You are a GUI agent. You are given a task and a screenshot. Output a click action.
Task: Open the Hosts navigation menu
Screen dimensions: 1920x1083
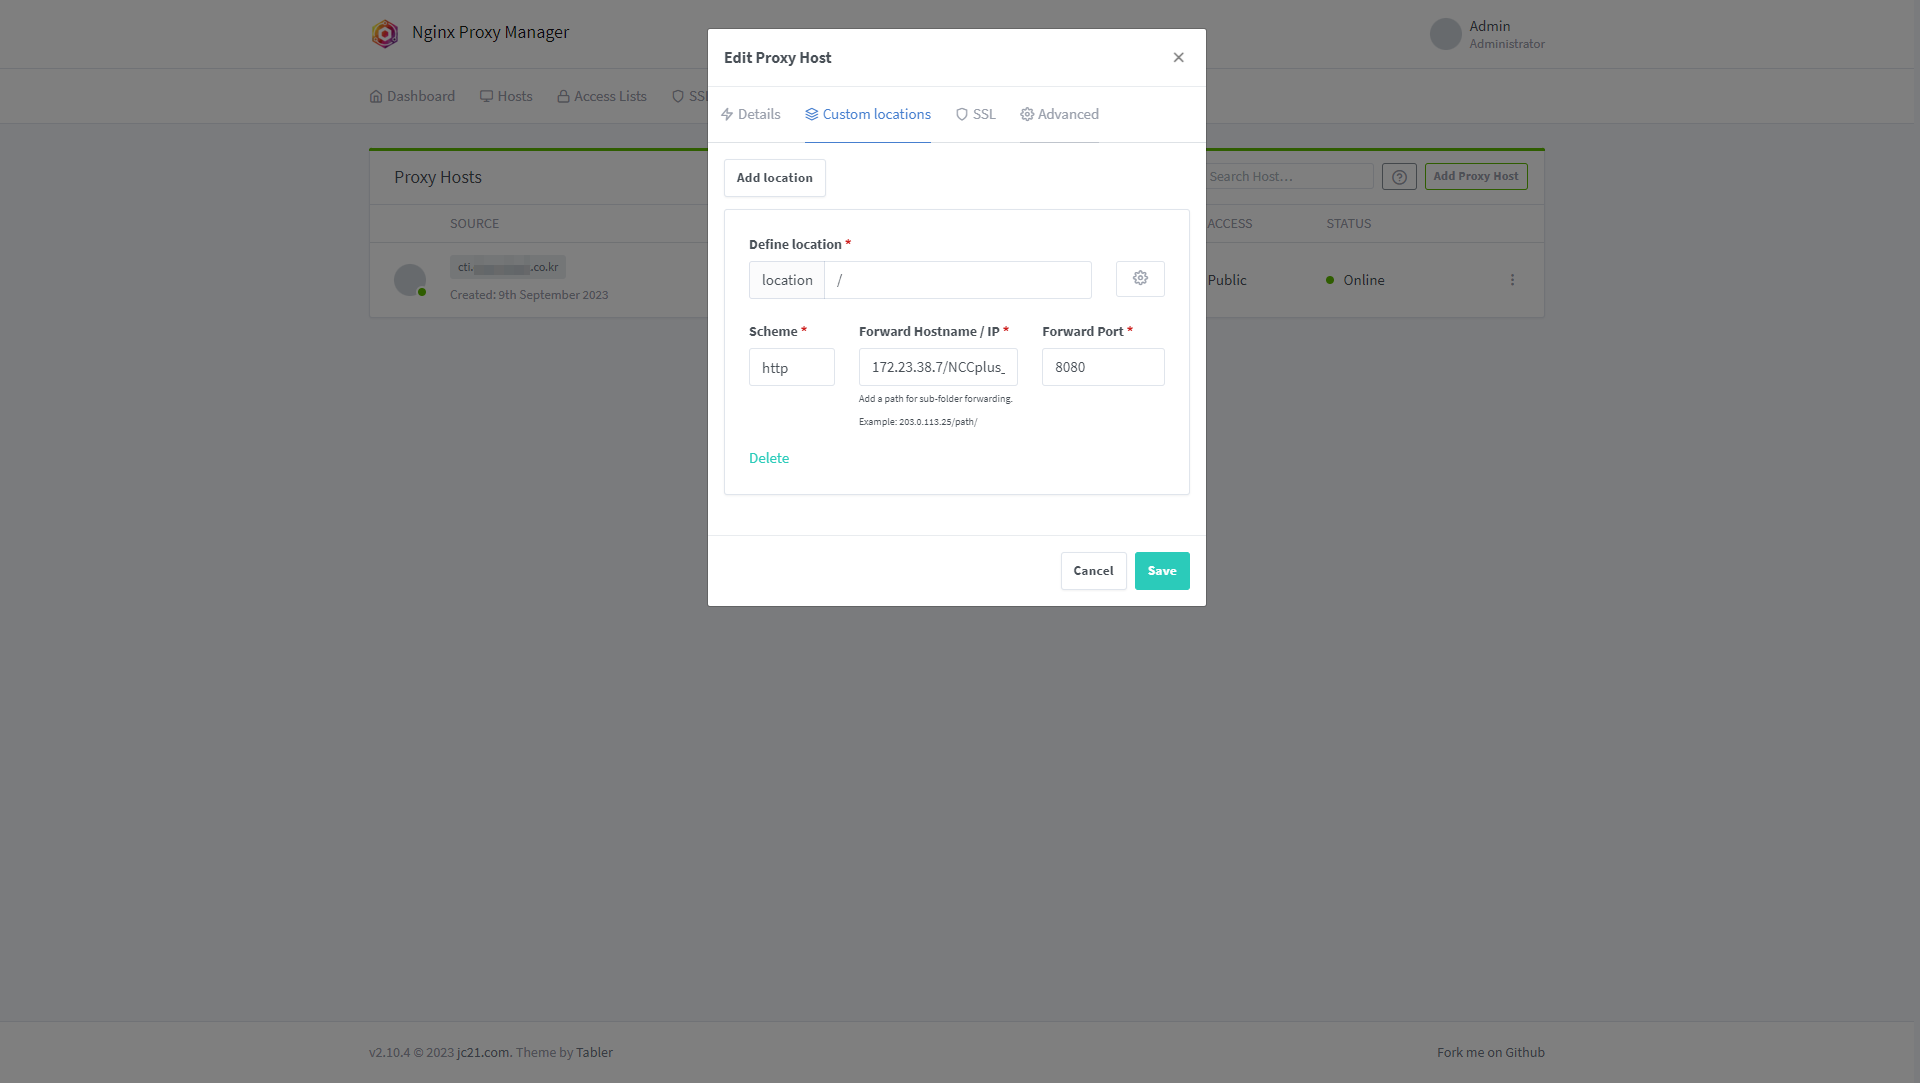(506, 97)
